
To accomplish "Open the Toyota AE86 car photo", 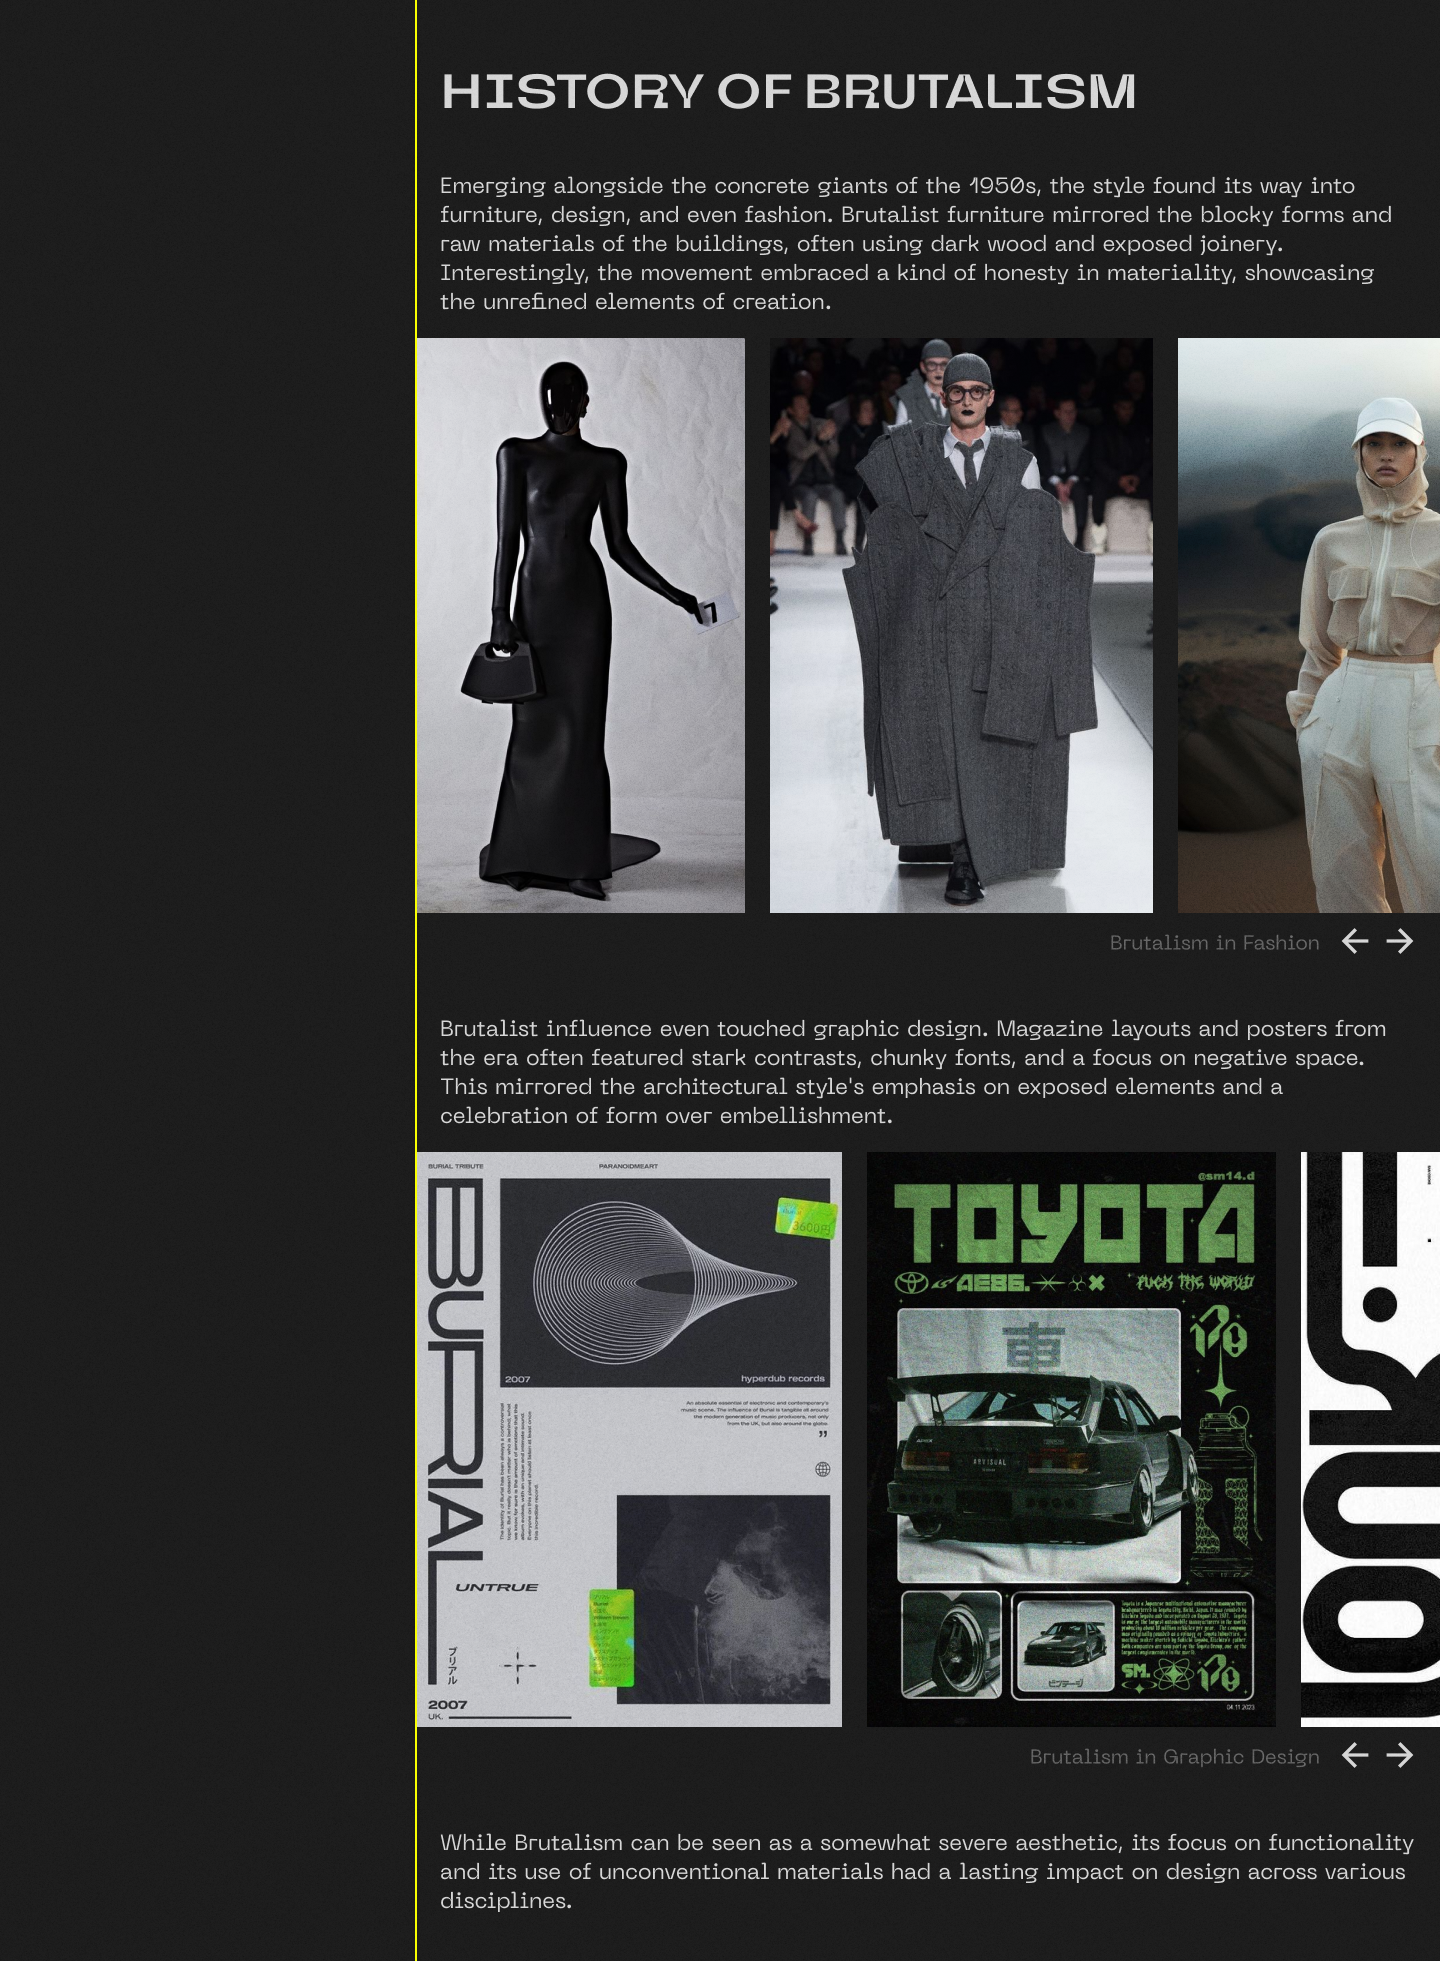I will 1040,1445.
